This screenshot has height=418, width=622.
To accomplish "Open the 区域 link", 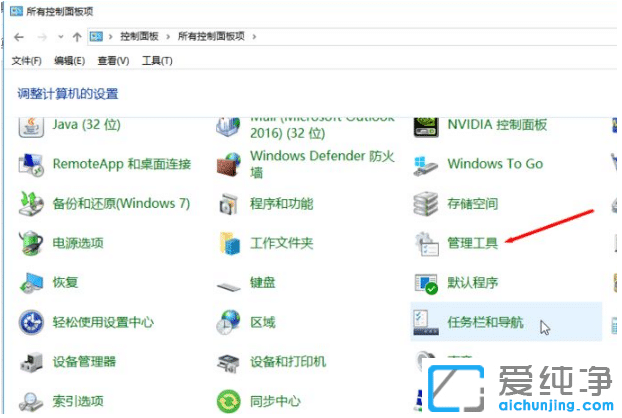I will pos(263,322).
